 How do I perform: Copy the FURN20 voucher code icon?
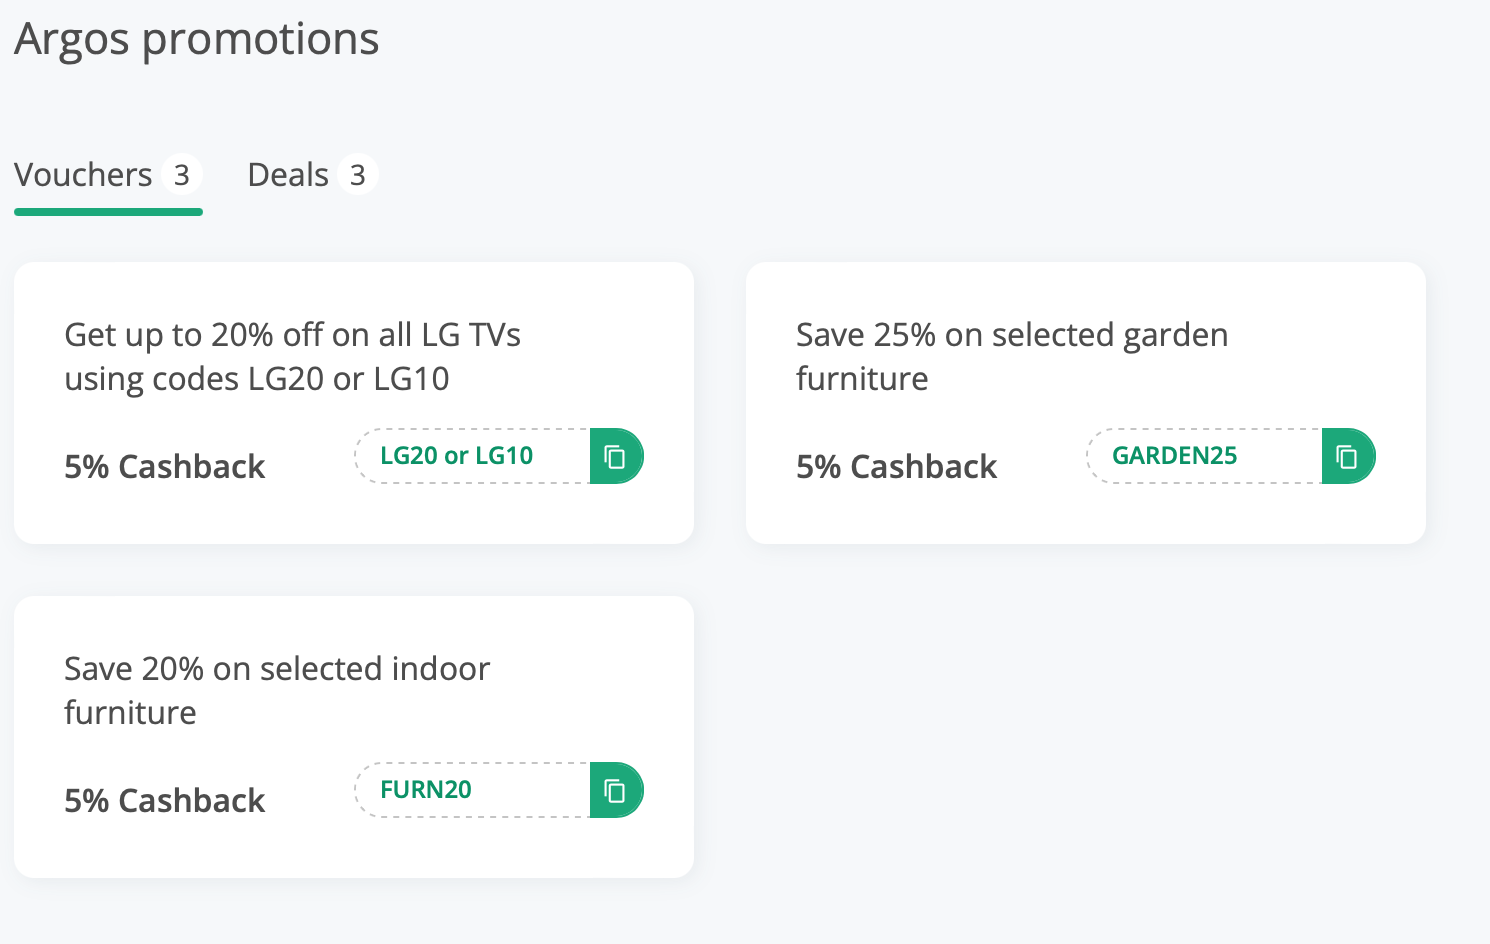pos(616,790)
